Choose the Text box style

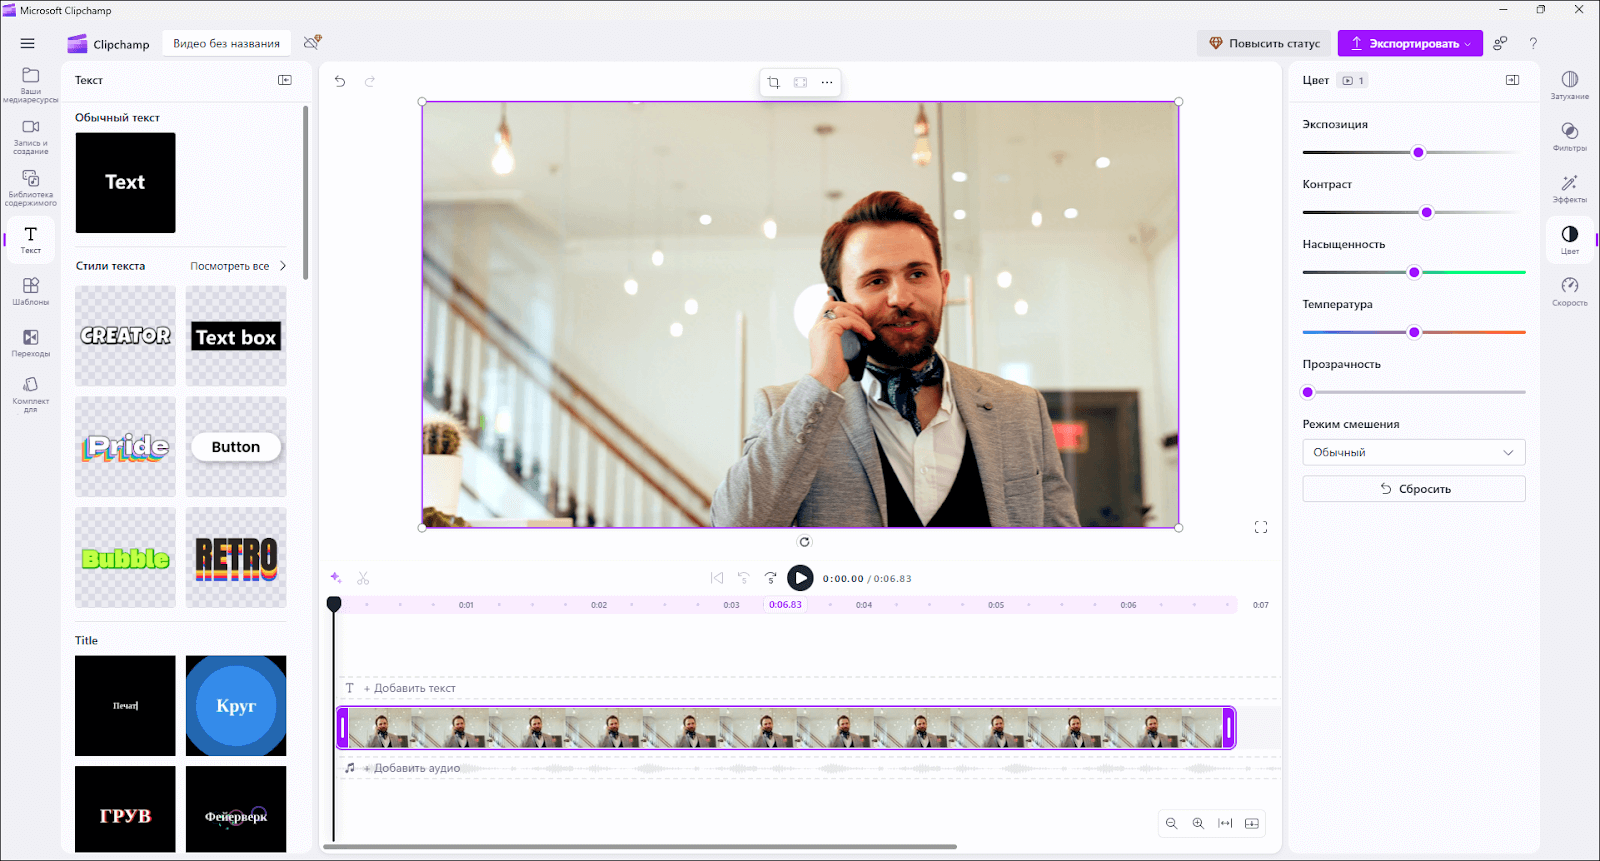pos(236,336)
